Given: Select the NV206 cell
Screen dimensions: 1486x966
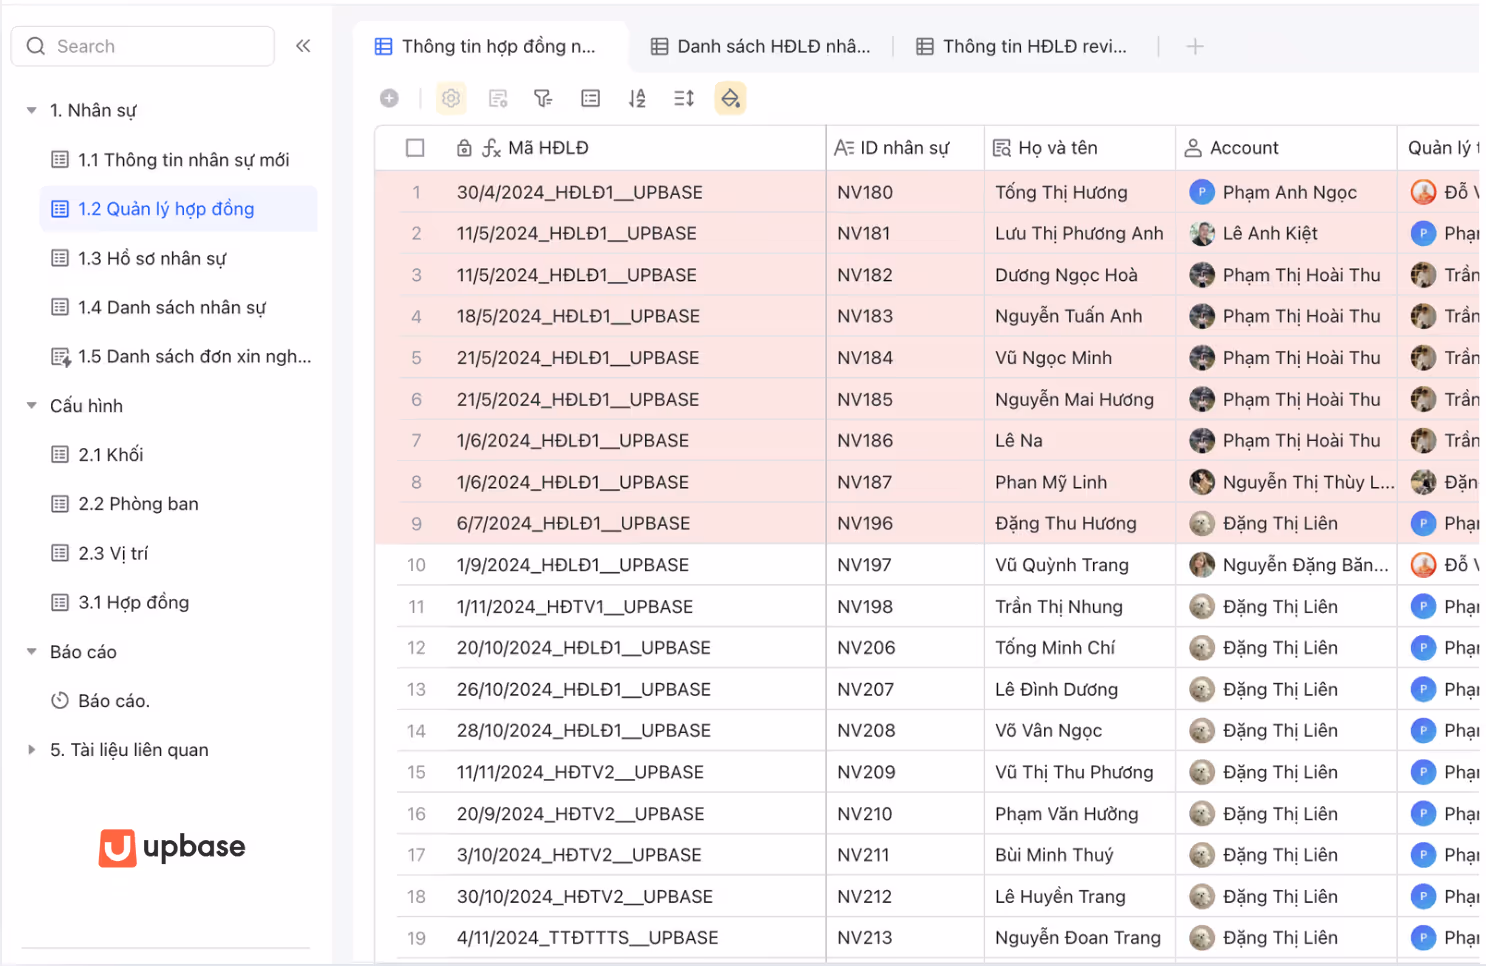Looking at the screenshot, I should [x=905, y=649].
